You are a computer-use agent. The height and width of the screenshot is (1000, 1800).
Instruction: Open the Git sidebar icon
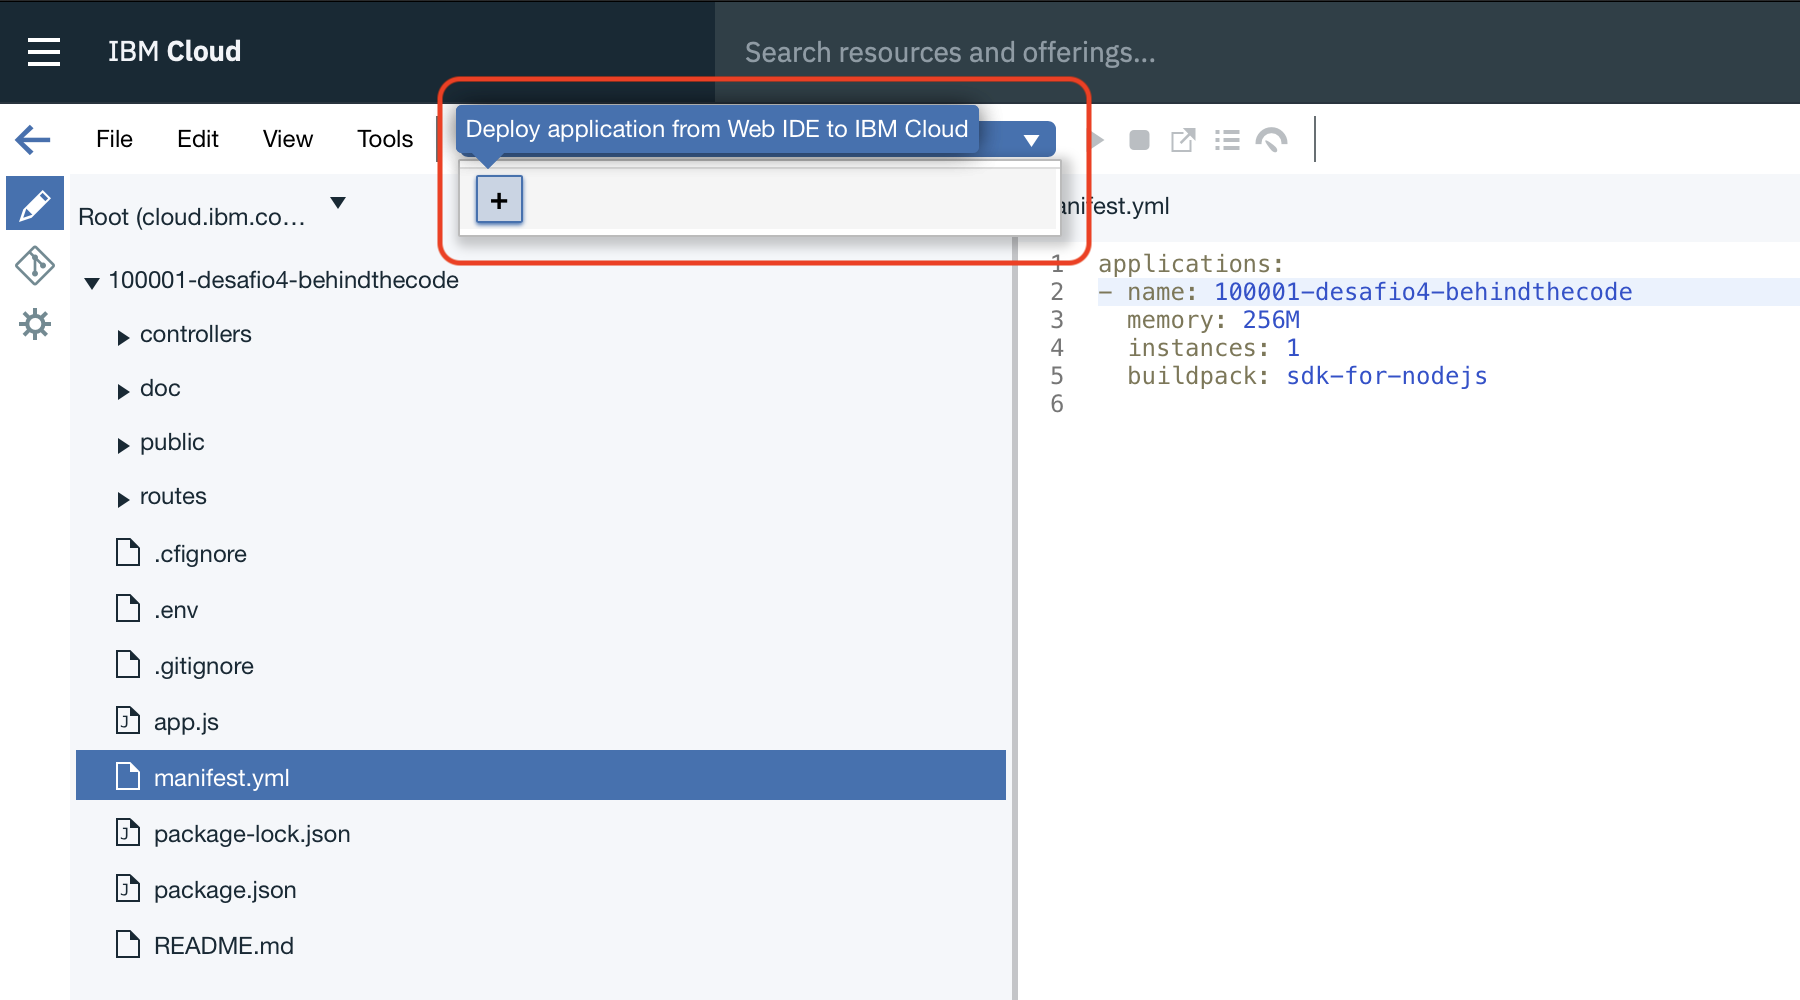click(x=35, y=266)
